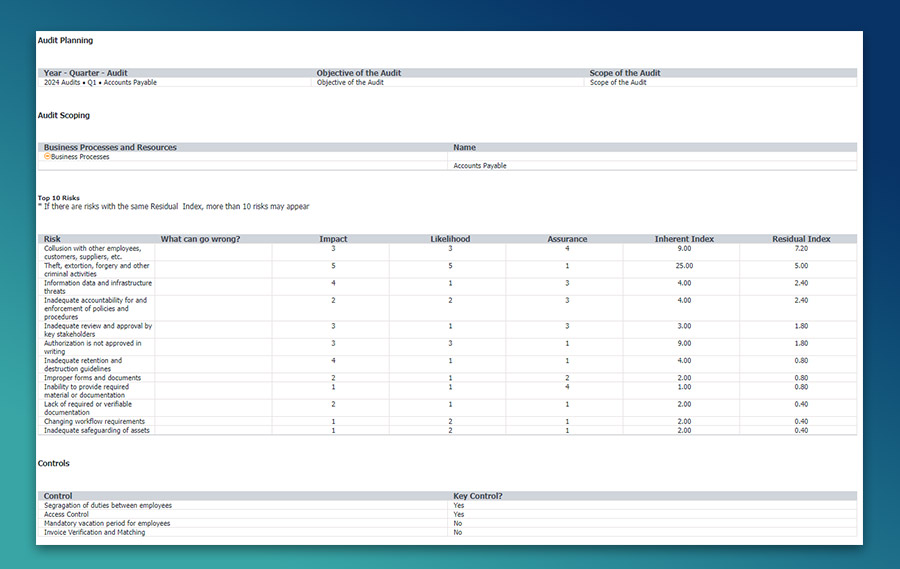900x569 pixels.
Task: Click the 'Name' column header
Action: [x=464, y=148]
